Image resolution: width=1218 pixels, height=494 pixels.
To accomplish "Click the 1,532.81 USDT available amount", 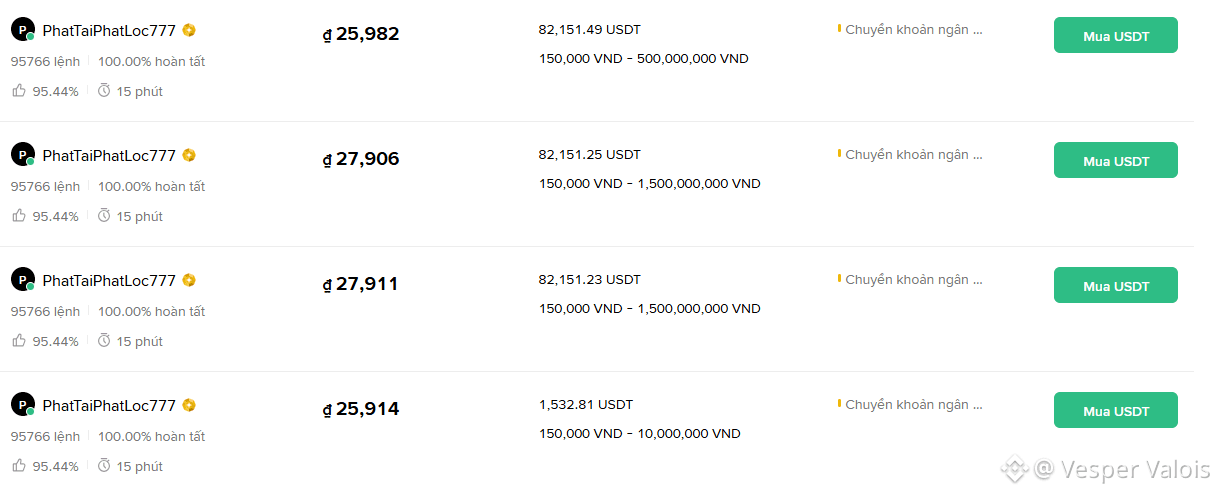I will (586, 405).
